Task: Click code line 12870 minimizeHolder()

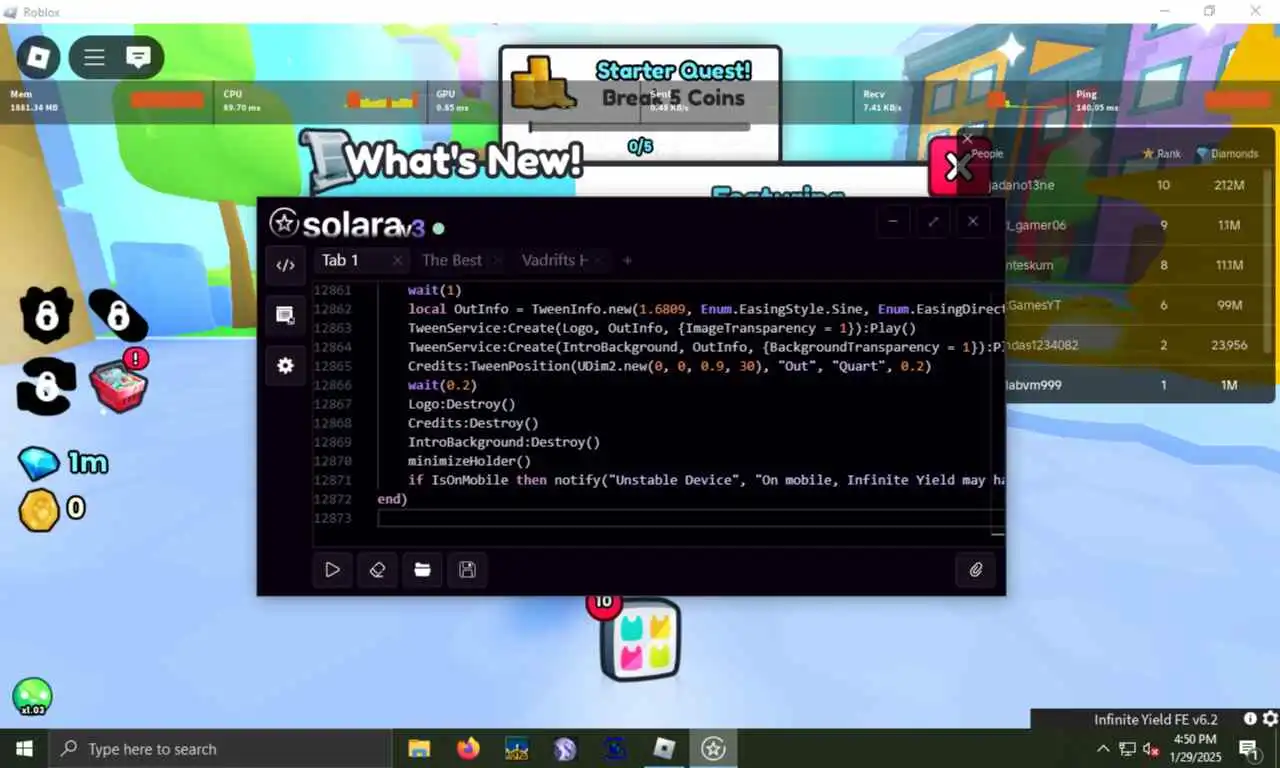Action: coord(469,461)
